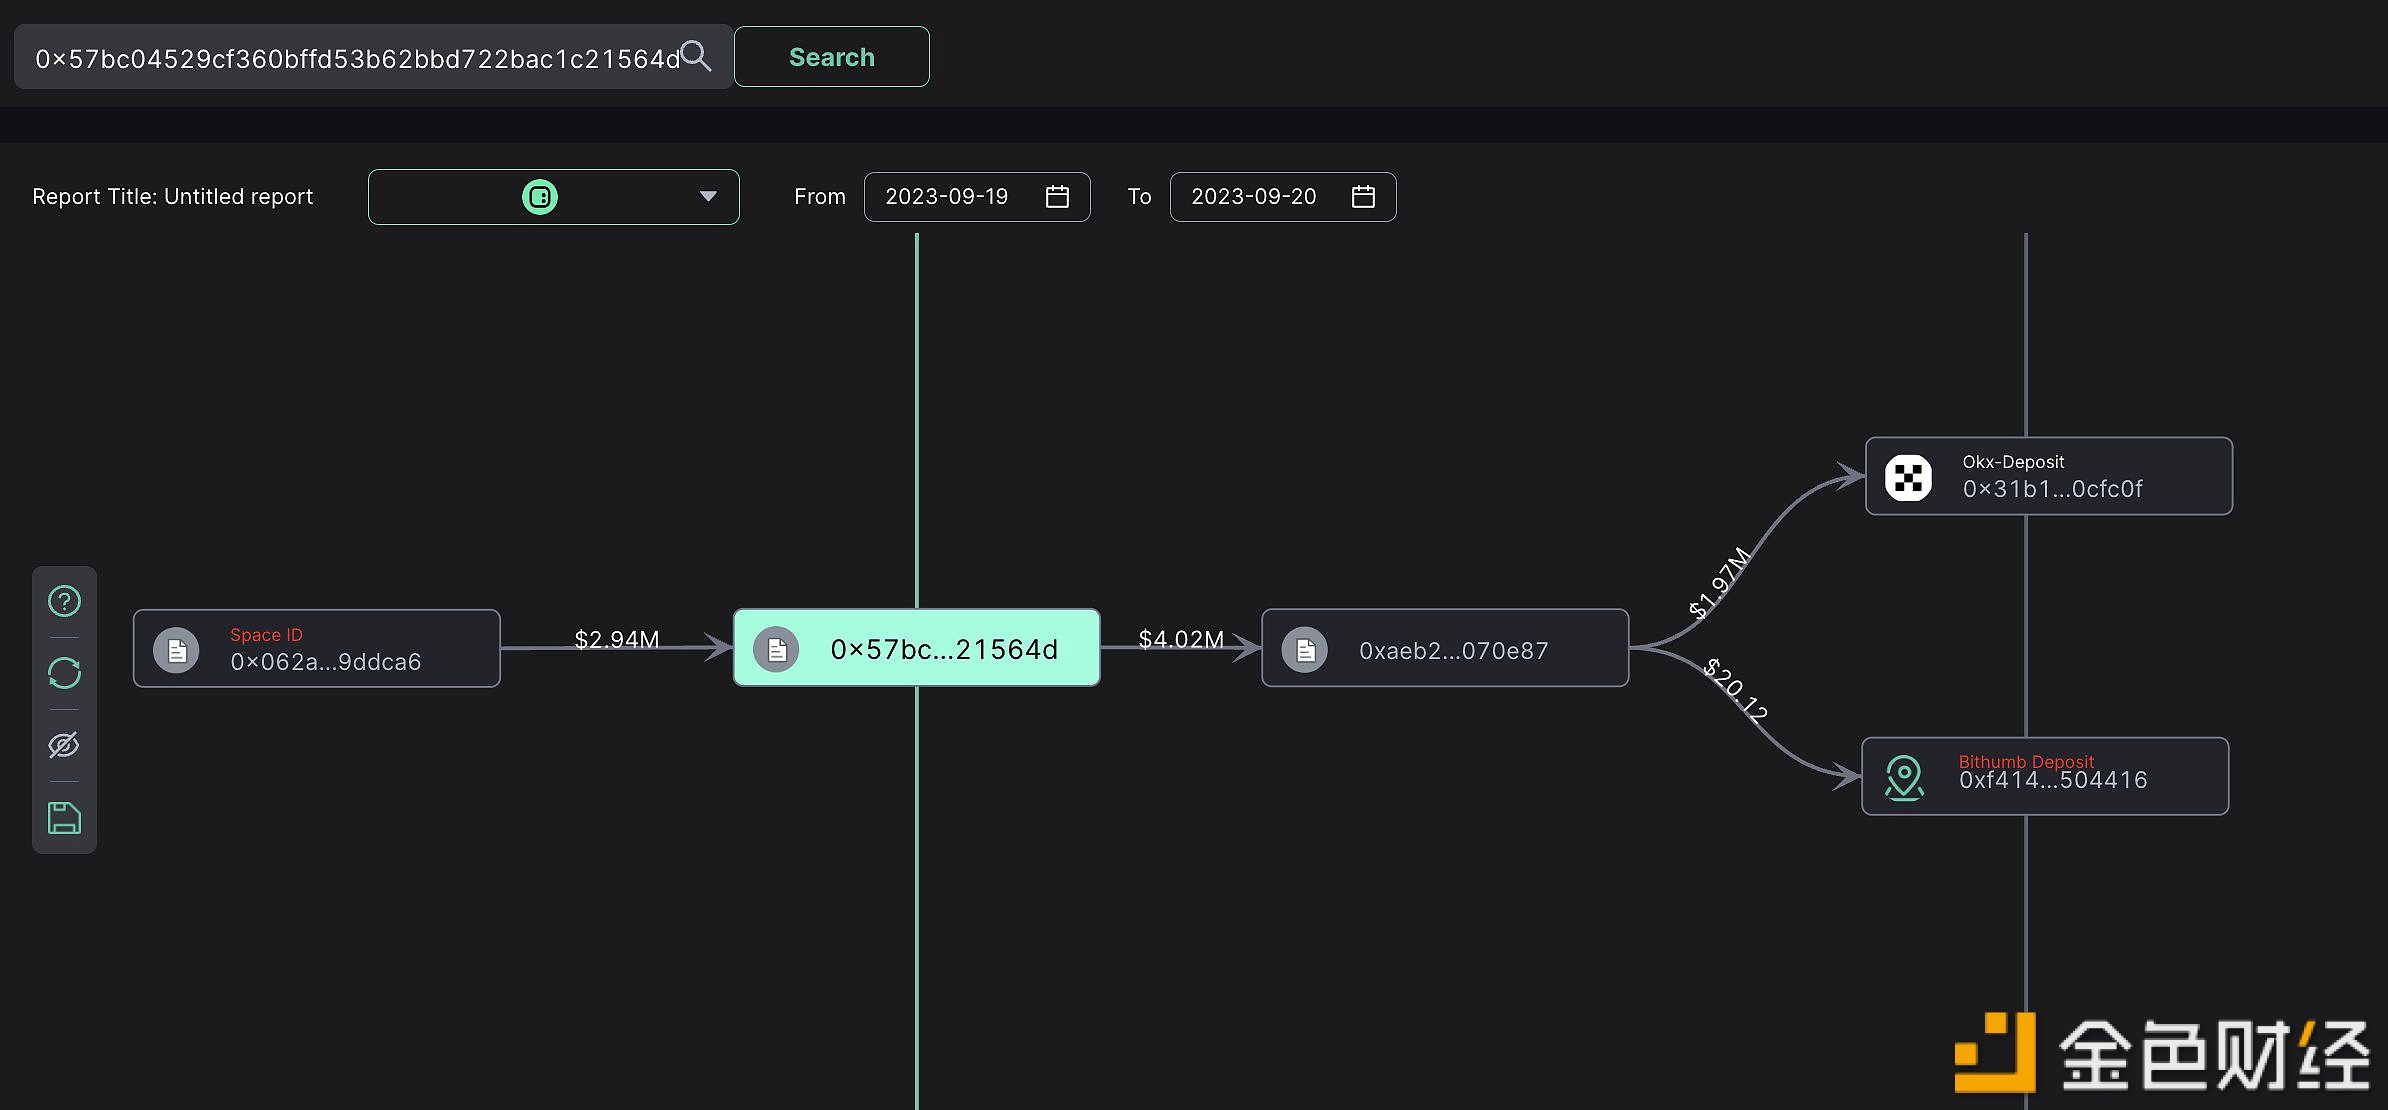This screenshot has height=1110, width=2388.
Task: Click the $20.12 transfer edge label
Action: 1736,690
